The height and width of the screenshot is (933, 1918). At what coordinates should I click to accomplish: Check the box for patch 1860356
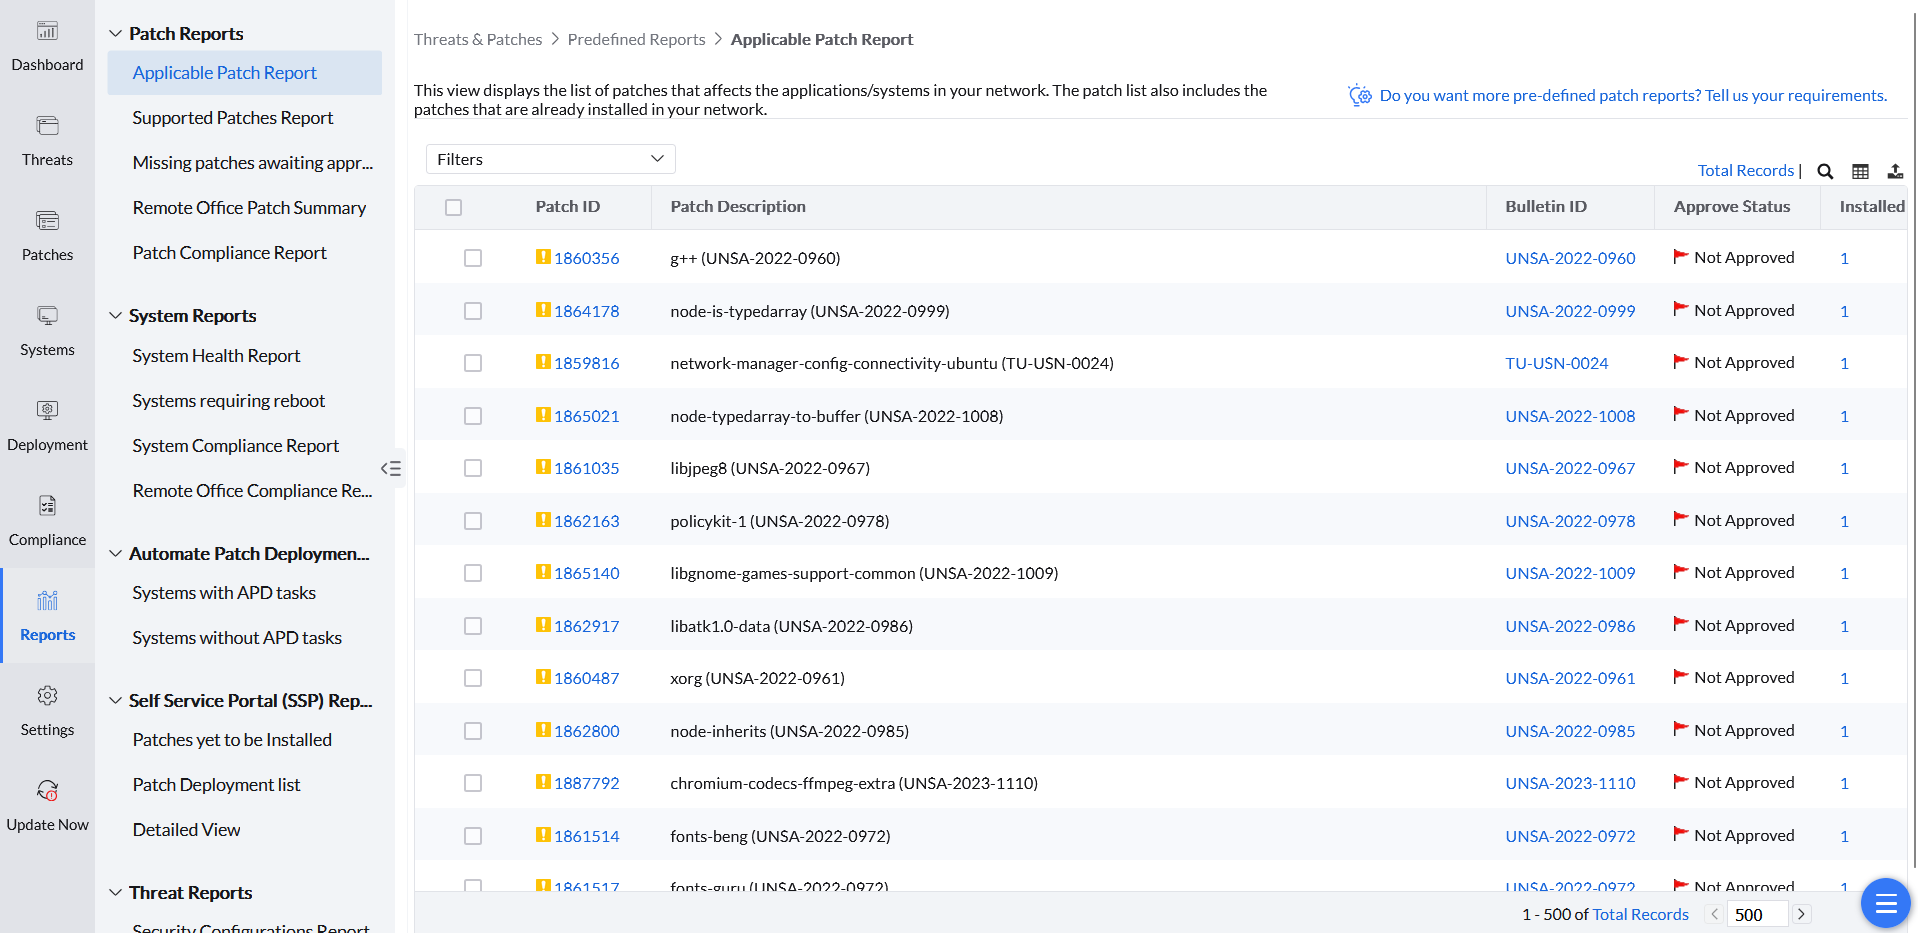click(473, 258)
